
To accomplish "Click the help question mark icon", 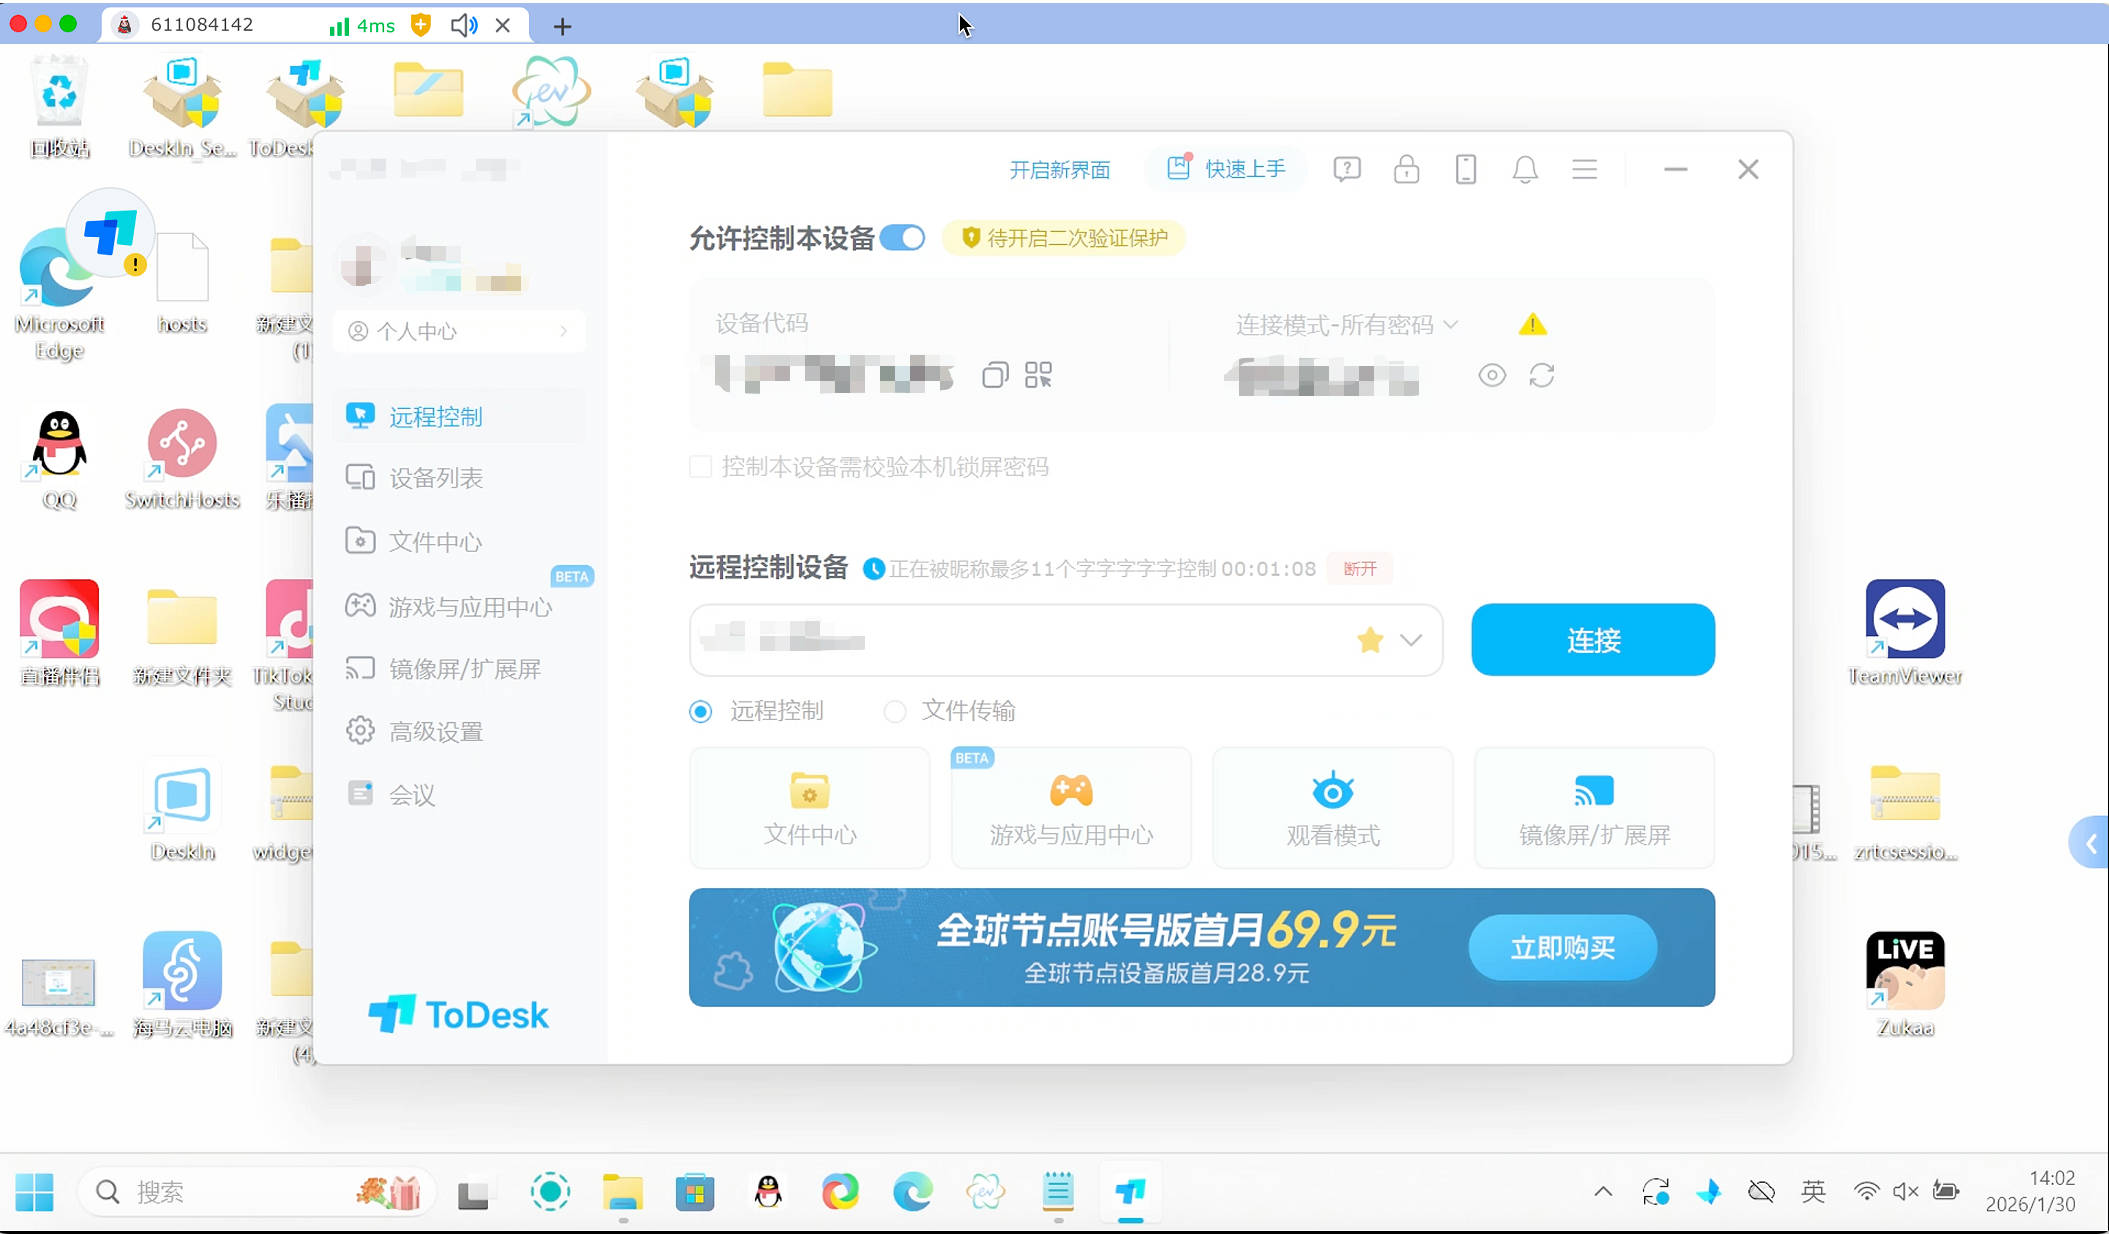I will [1346, 170].
